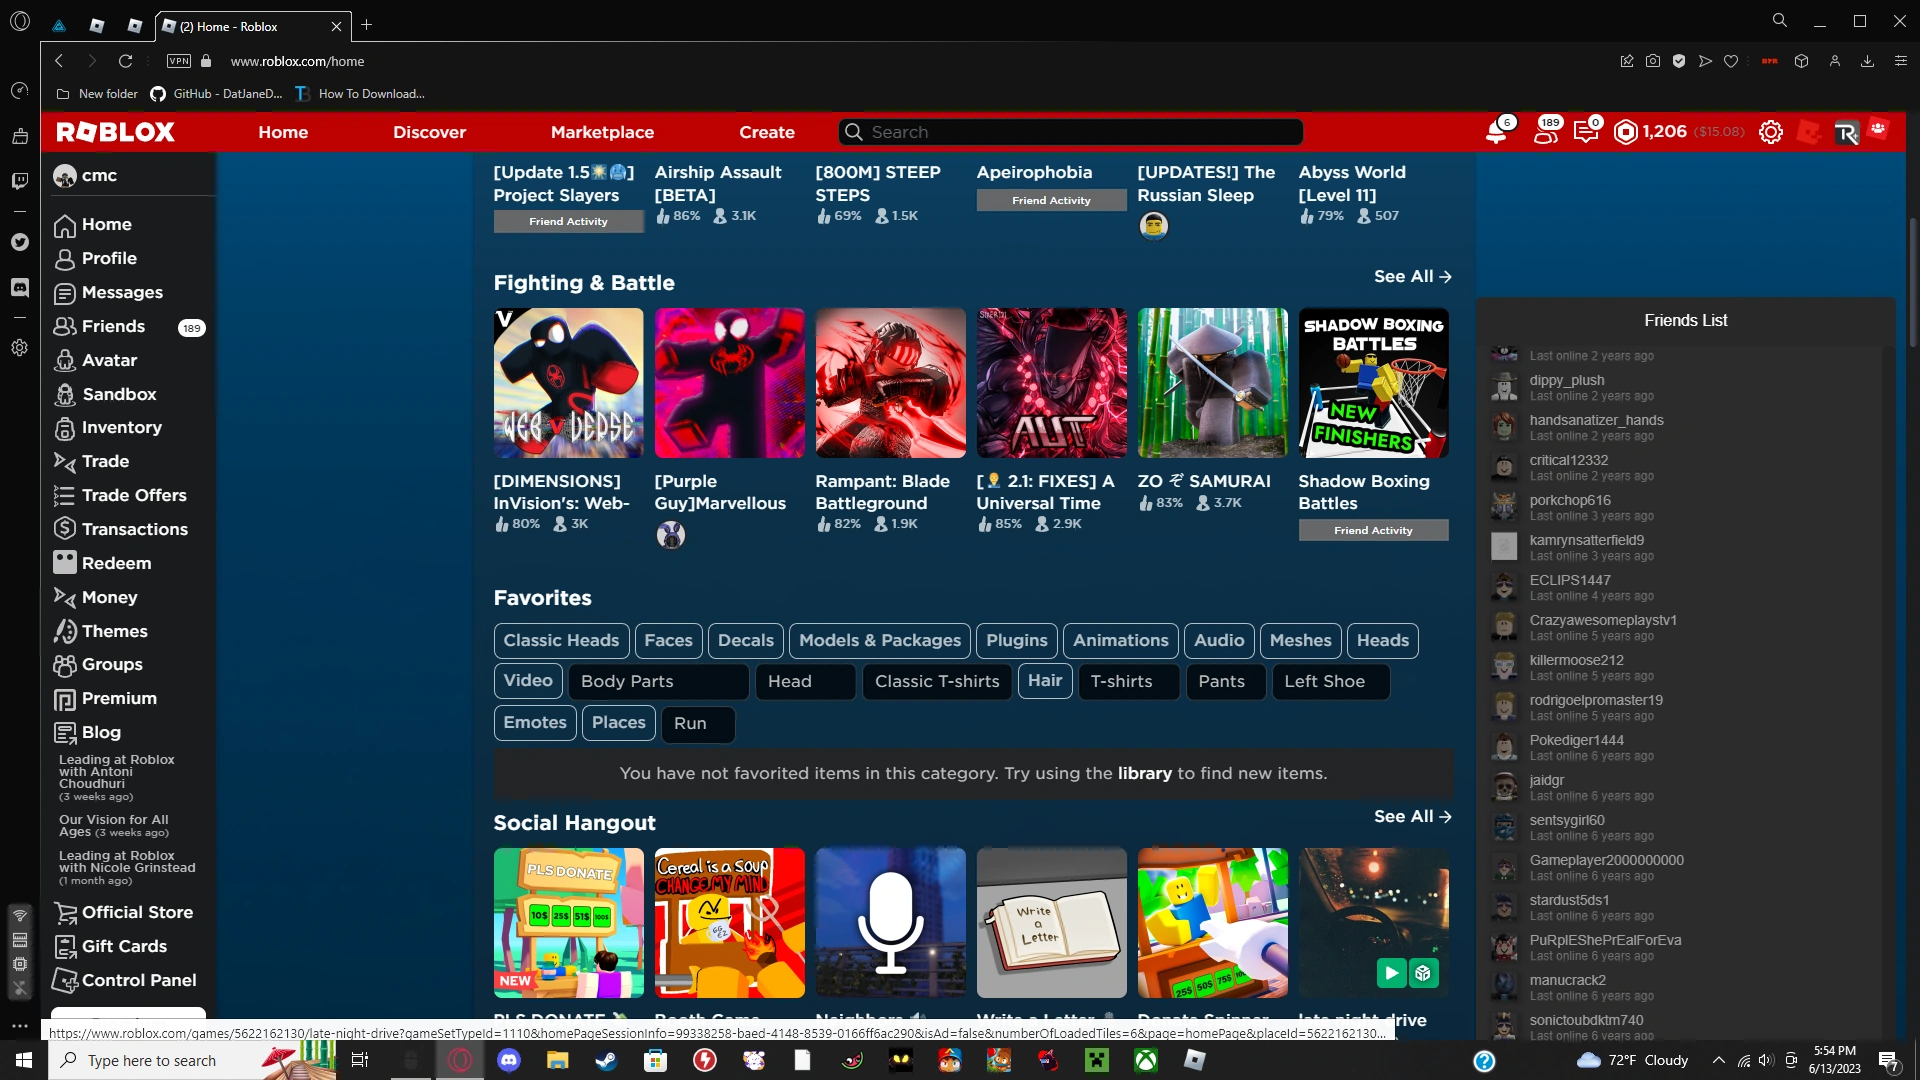
Task: Open the Gift Cards sidebar link
Action: (x=124, y=946)
